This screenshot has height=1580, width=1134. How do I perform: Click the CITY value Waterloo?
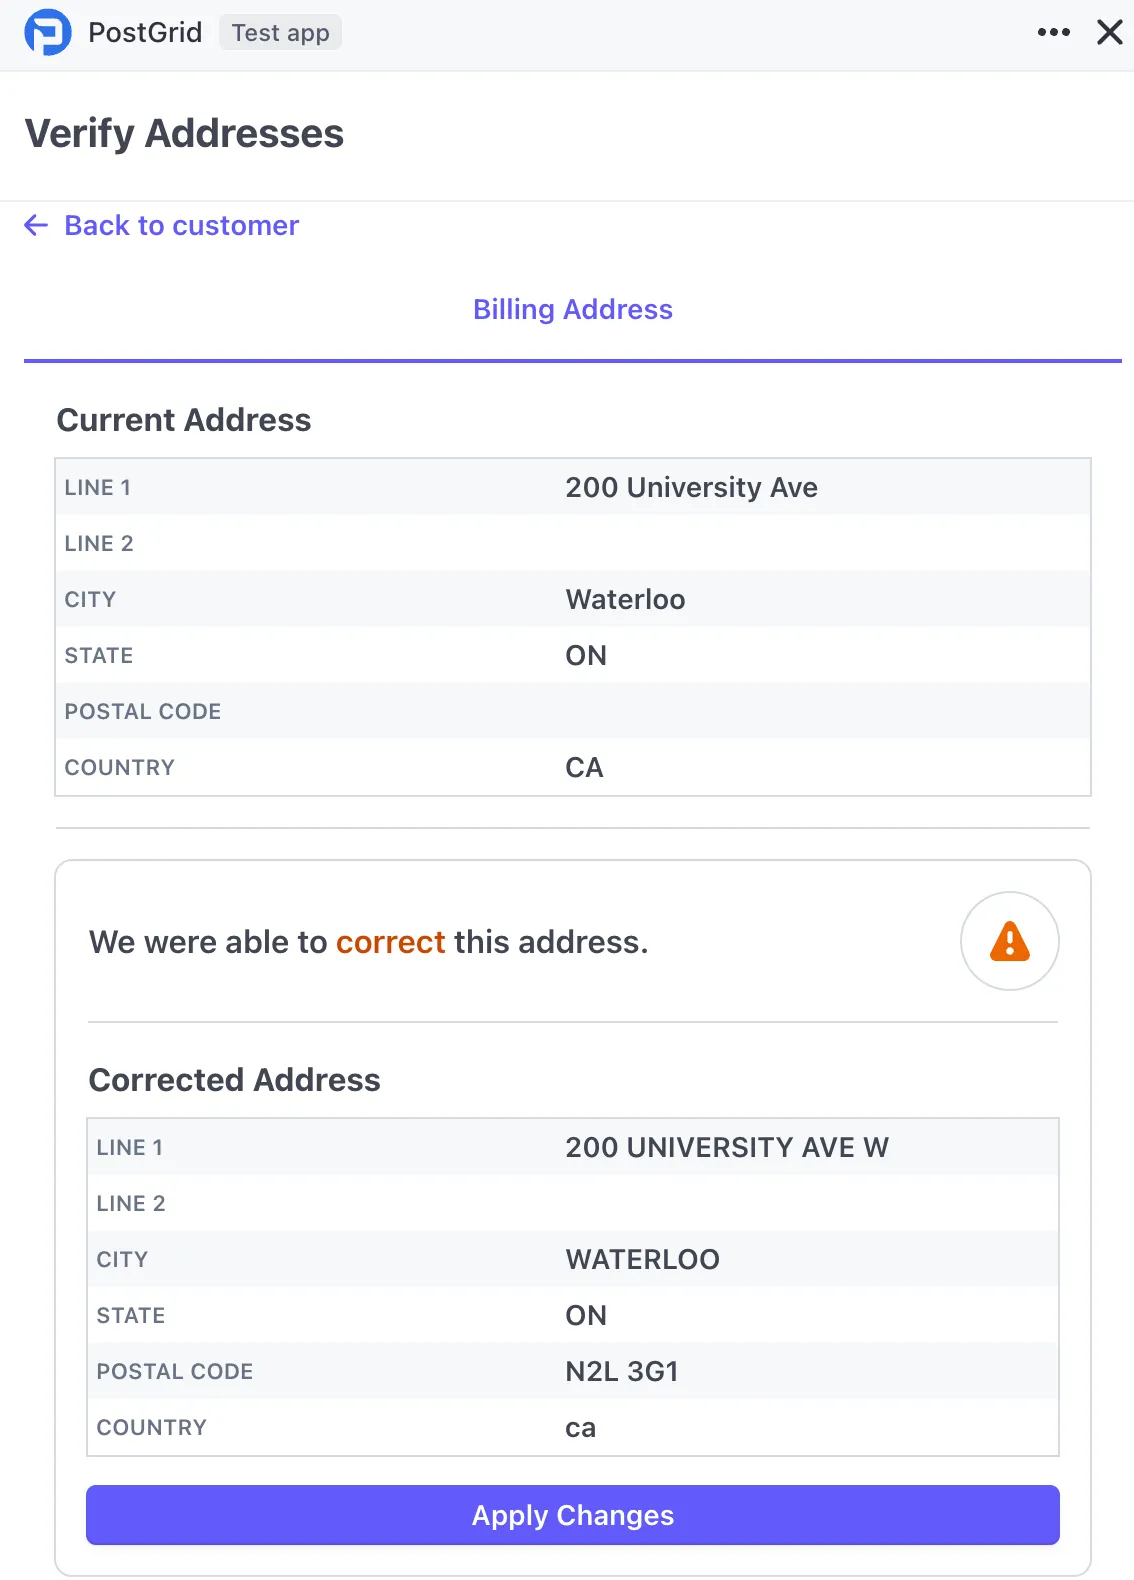tap(625, 599)
